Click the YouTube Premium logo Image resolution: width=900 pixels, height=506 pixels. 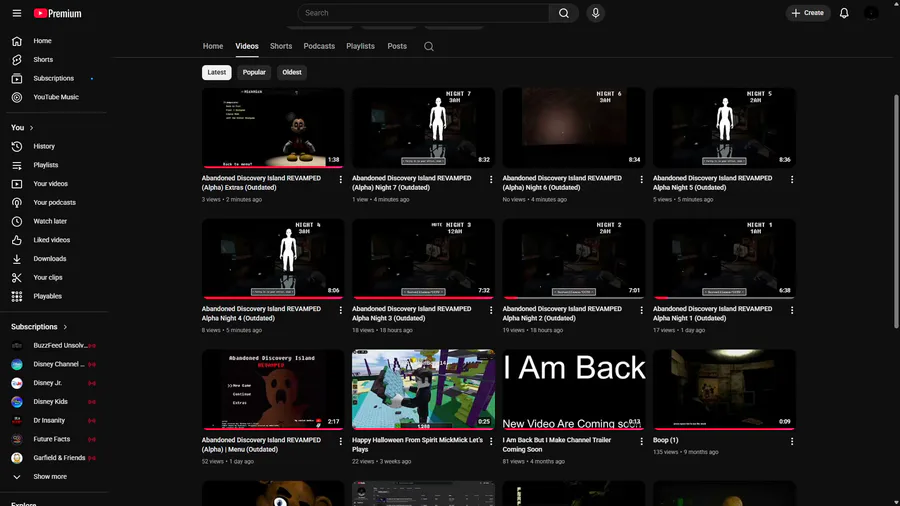click(x=57, y=13)
